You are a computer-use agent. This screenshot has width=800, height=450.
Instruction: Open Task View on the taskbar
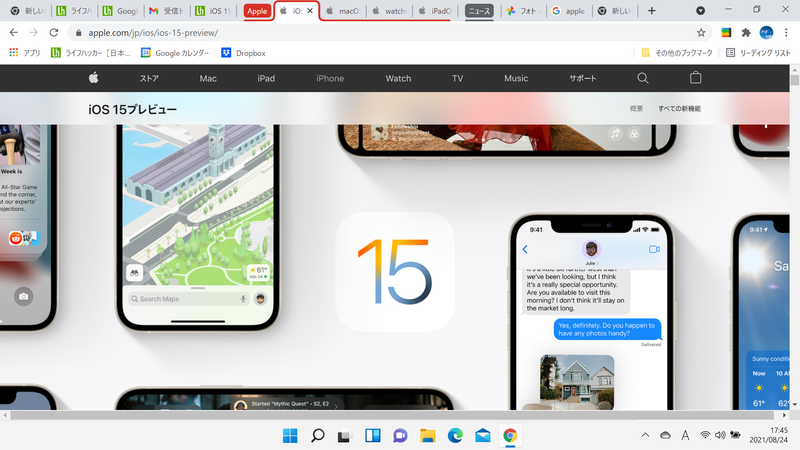[x=345, y=435]
